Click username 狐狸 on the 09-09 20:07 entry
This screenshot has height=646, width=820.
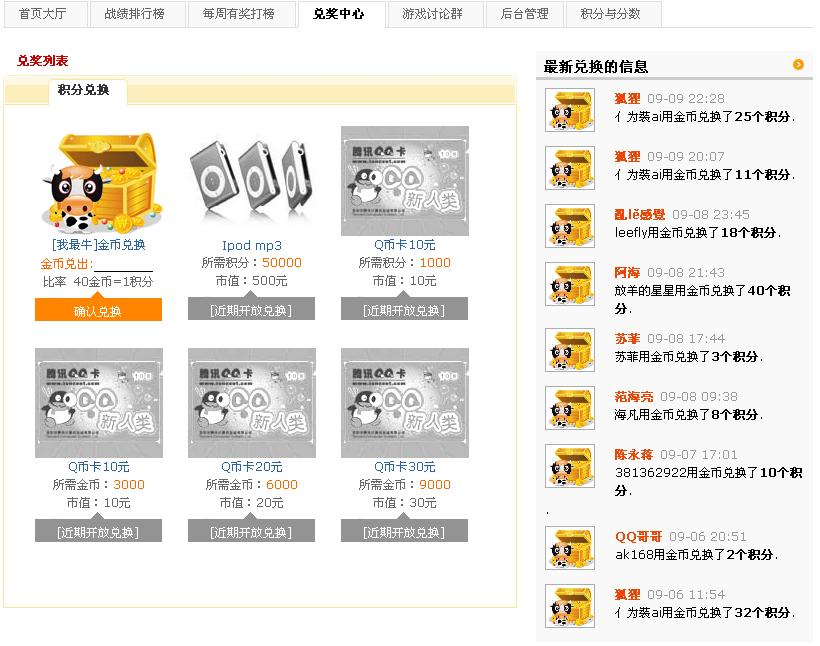628,156
